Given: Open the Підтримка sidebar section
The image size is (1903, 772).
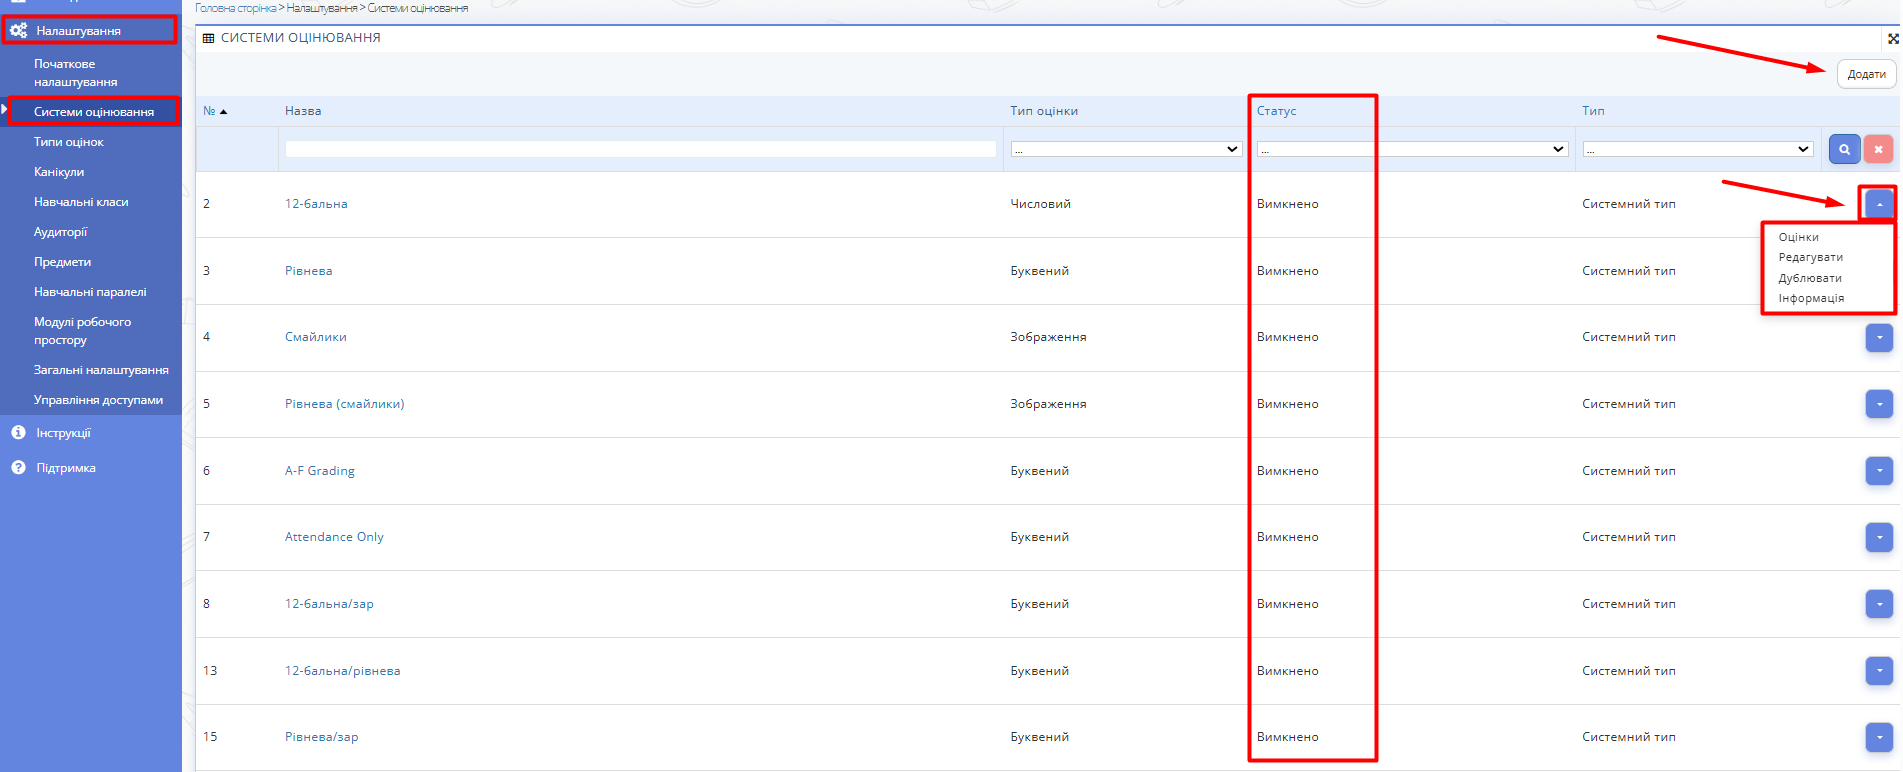Looking at the screenshot, I should (66, 468).
